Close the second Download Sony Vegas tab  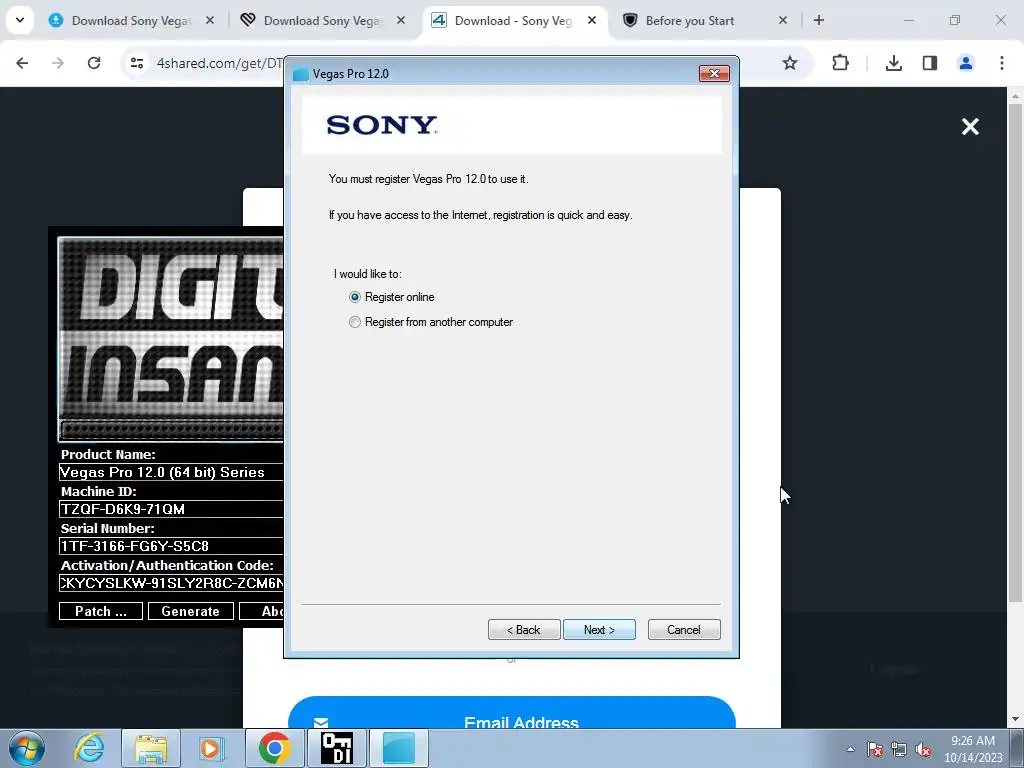(401, 21)
